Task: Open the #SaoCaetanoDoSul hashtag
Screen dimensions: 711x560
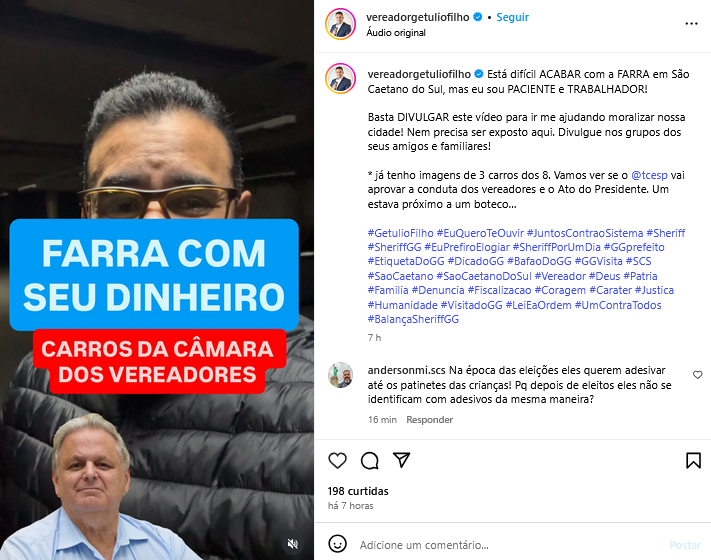Action: point(484,276)
